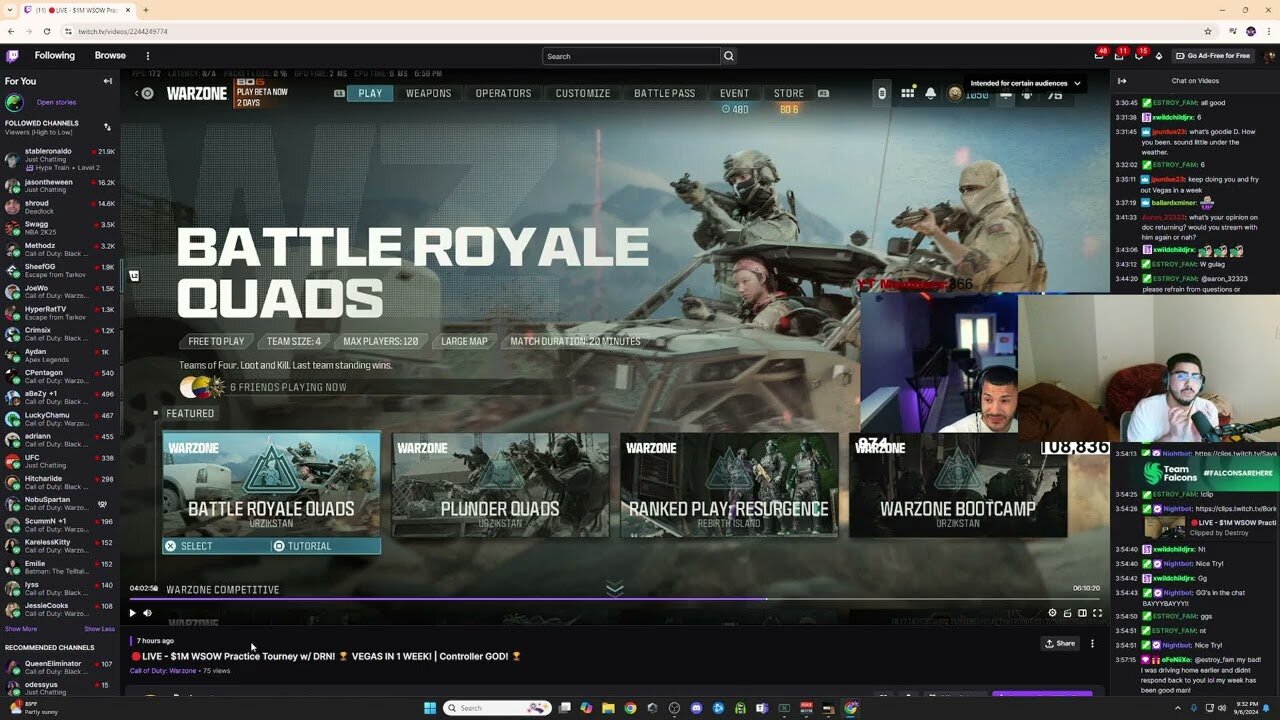
Task: Open stableronaldo's channel in sidebar
Action: pyautogui.click(x=60, y=158)
